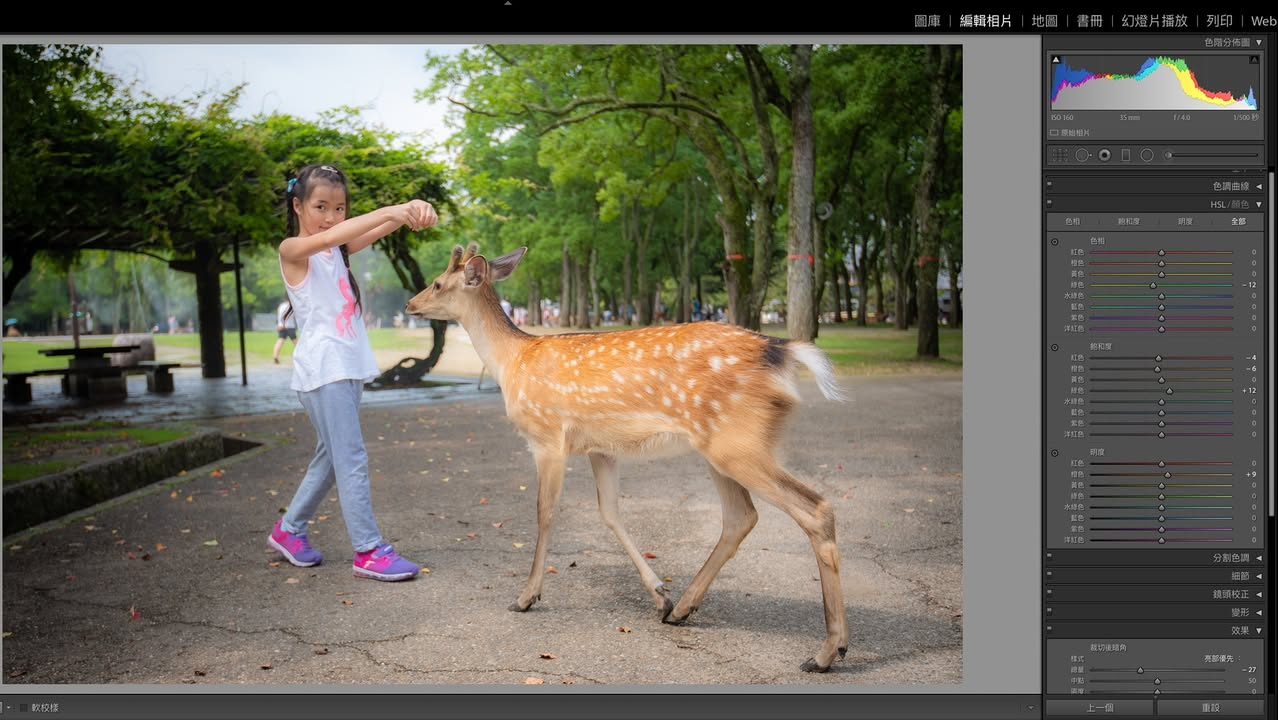The height and width of the screenshot is (720, 1278).
Task: Click the 重設 button
Action: 1210,708
